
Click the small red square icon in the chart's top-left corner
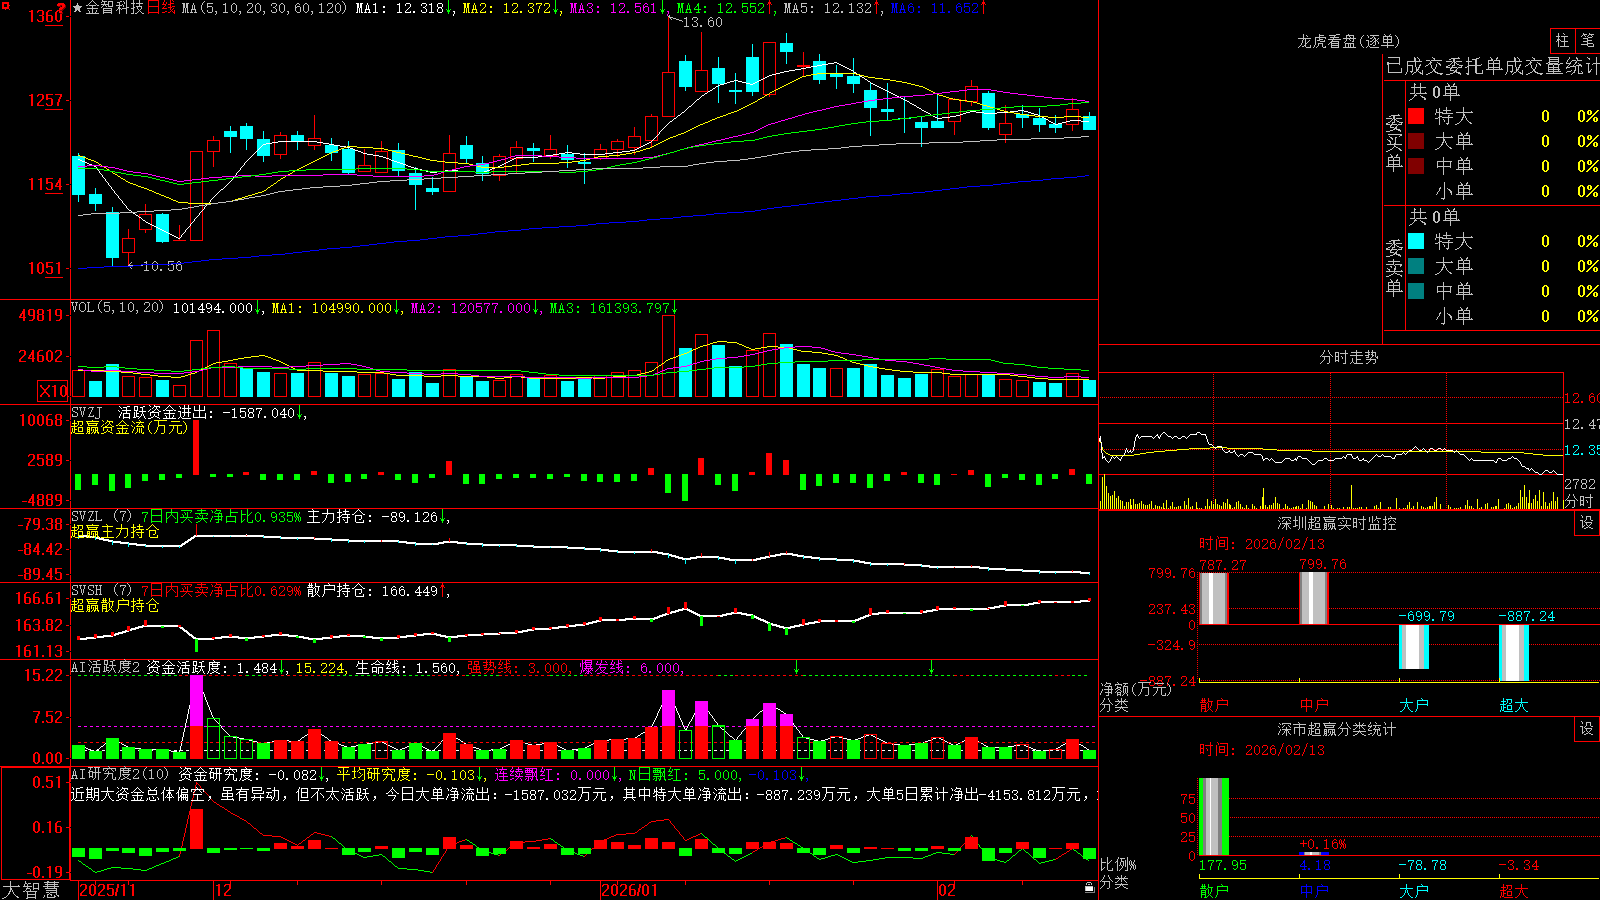click(4, 4)
